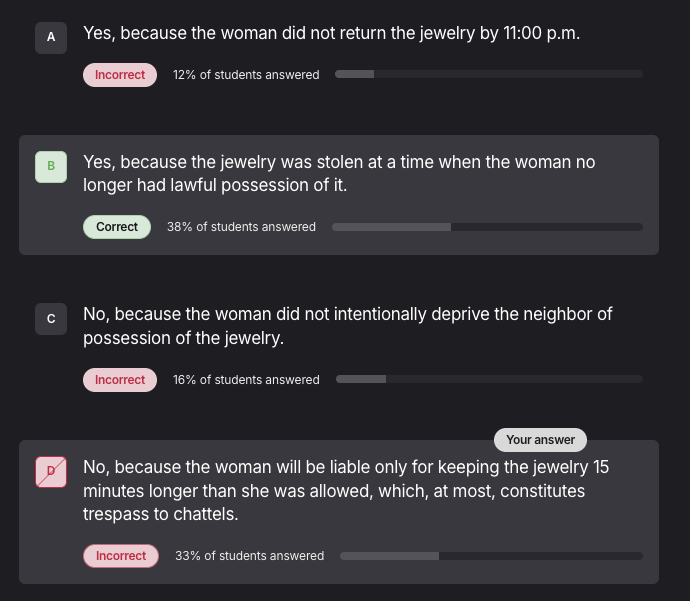
Task: Click the 16% answer distribution bar
Action: (x=489, y=380)
